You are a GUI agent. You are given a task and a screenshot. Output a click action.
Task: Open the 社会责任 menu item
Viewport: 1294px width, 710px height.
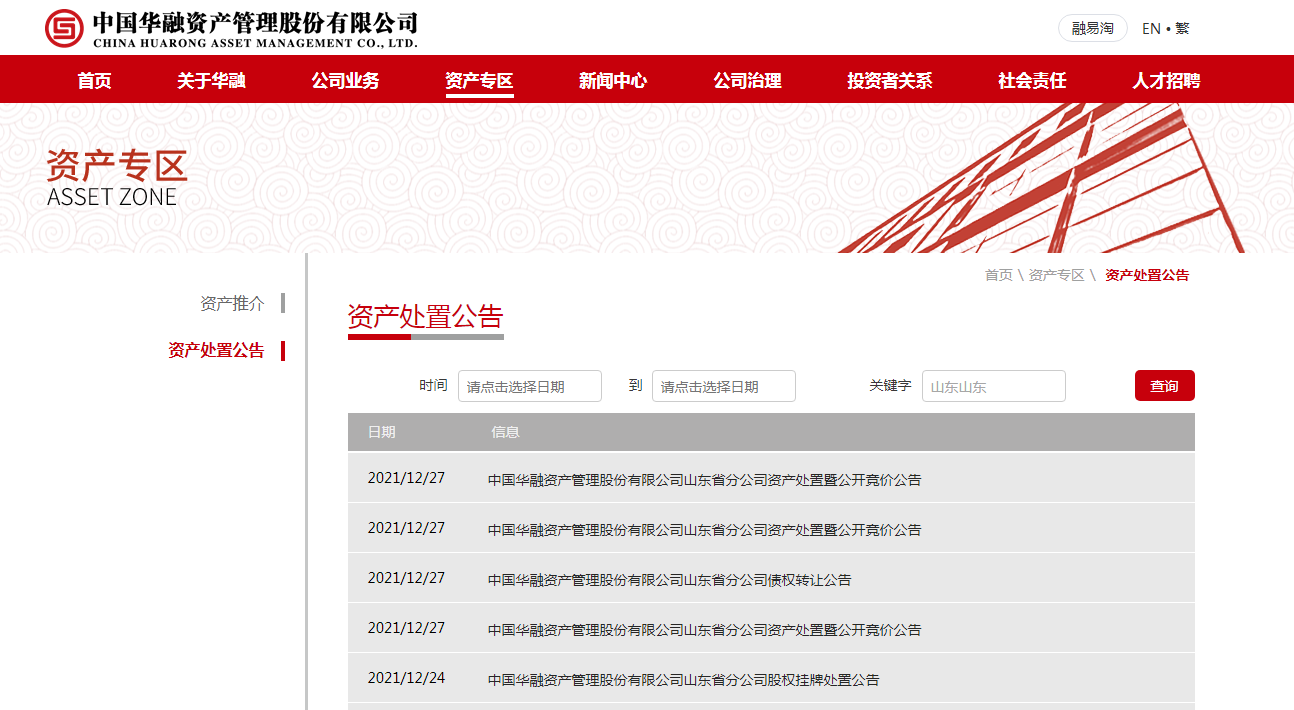click(x=1032, y=81)
